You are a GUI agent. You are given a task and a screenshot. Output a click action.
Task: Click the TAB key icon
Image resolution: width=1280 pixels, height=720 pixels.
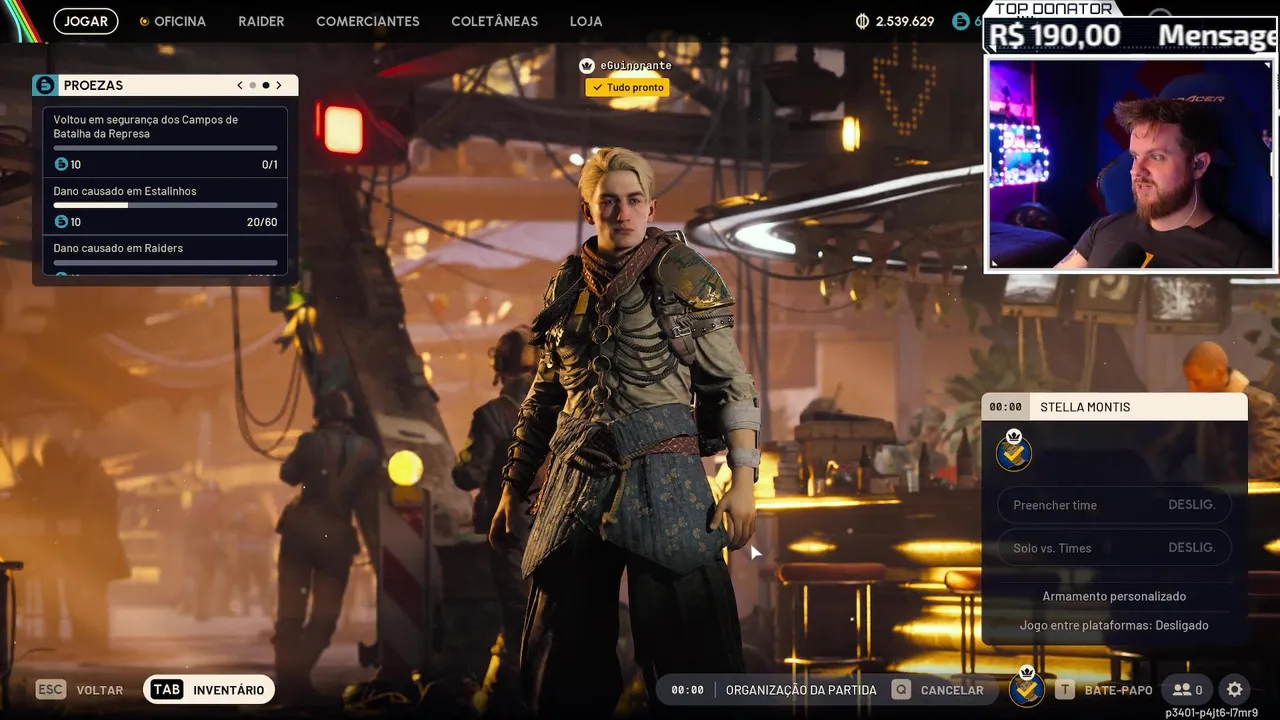167,690
